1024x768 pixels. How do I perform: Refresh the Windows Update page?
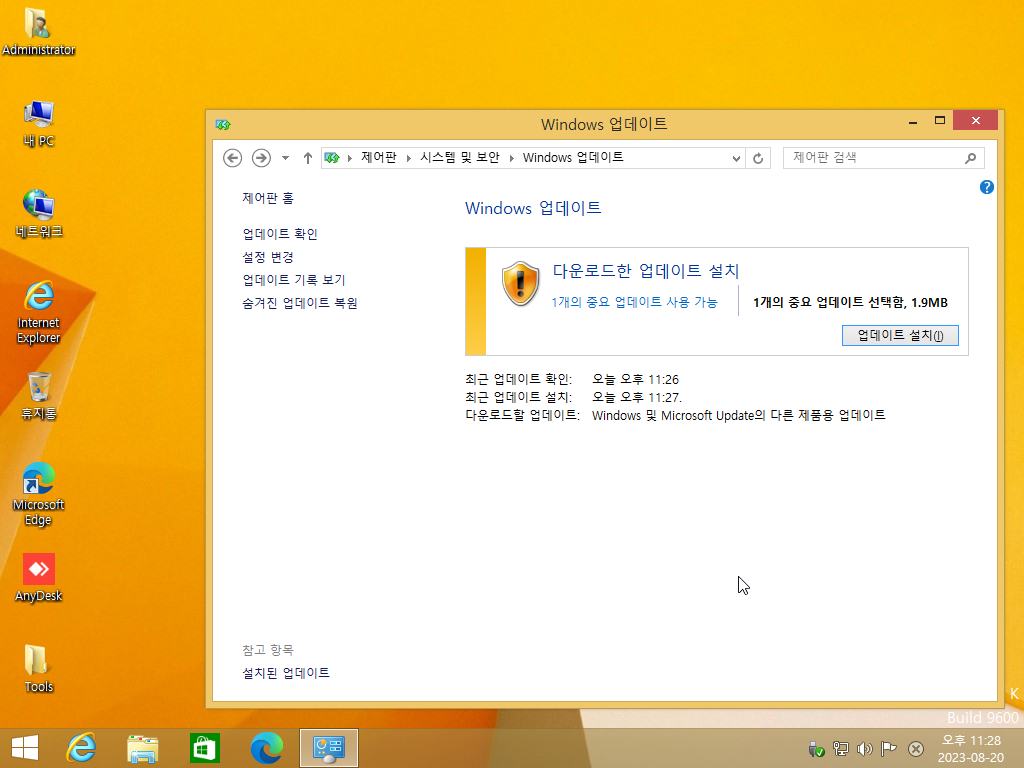point(758,158)
